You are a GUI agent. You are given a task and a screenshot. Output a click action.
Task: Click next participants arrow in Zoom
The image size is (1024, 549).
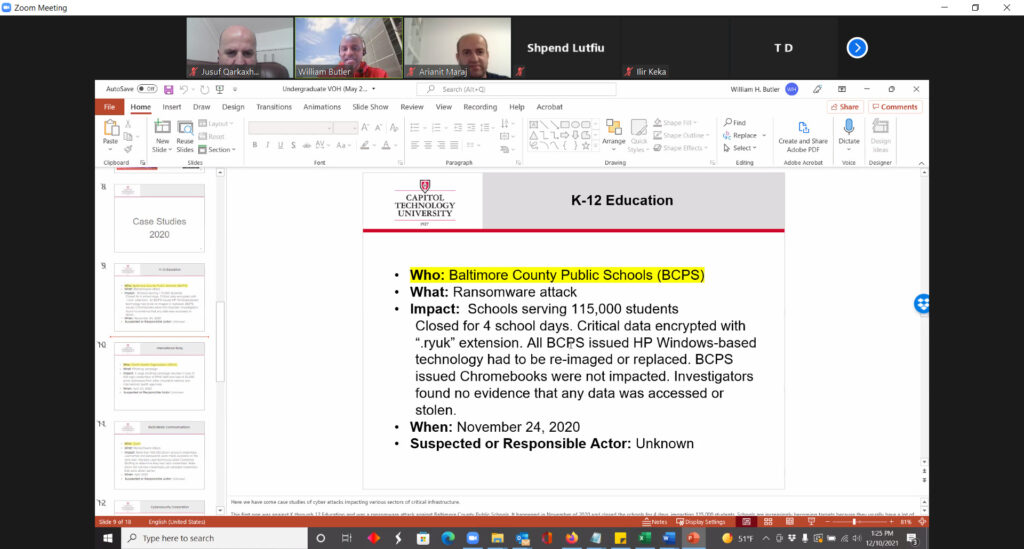point(857,48)
